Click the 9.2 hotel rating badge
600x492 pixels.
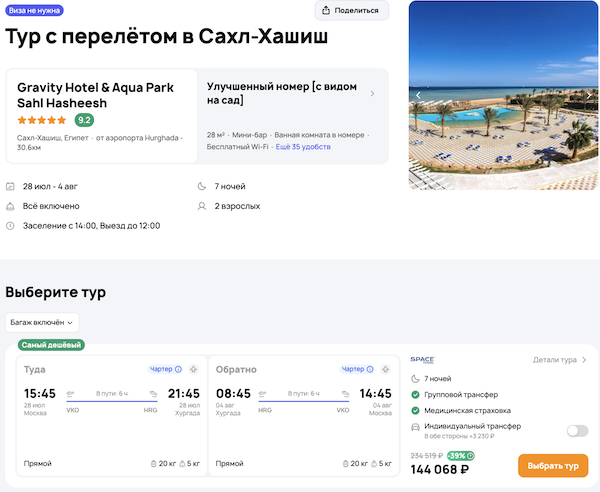tap(85, 120)
